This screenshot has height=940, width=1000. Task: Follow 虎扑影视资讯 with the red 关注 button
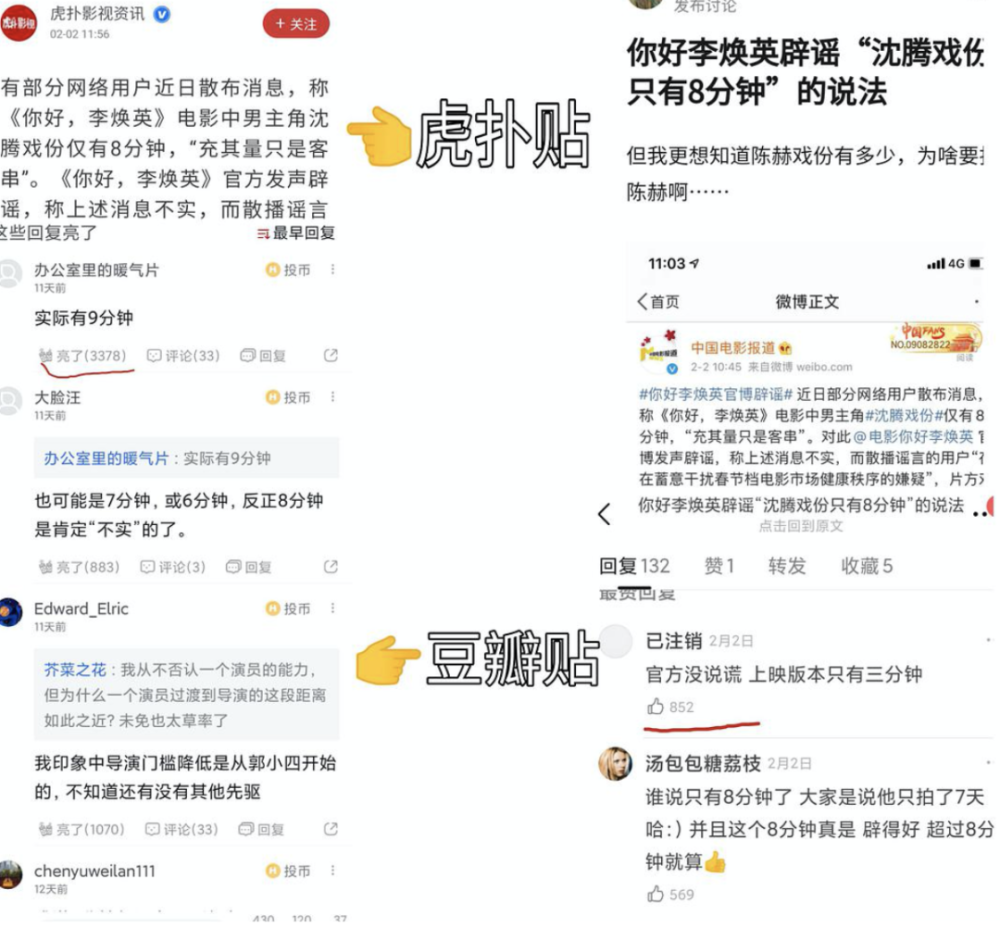click(x=296, y=24)
